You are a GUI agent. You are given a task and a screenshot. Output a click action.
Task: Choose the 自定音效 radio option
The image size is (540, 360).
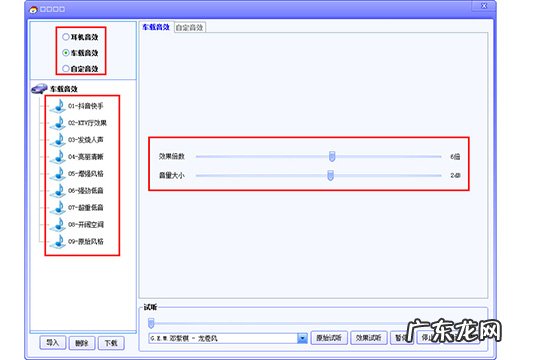[x=65, y=69]
